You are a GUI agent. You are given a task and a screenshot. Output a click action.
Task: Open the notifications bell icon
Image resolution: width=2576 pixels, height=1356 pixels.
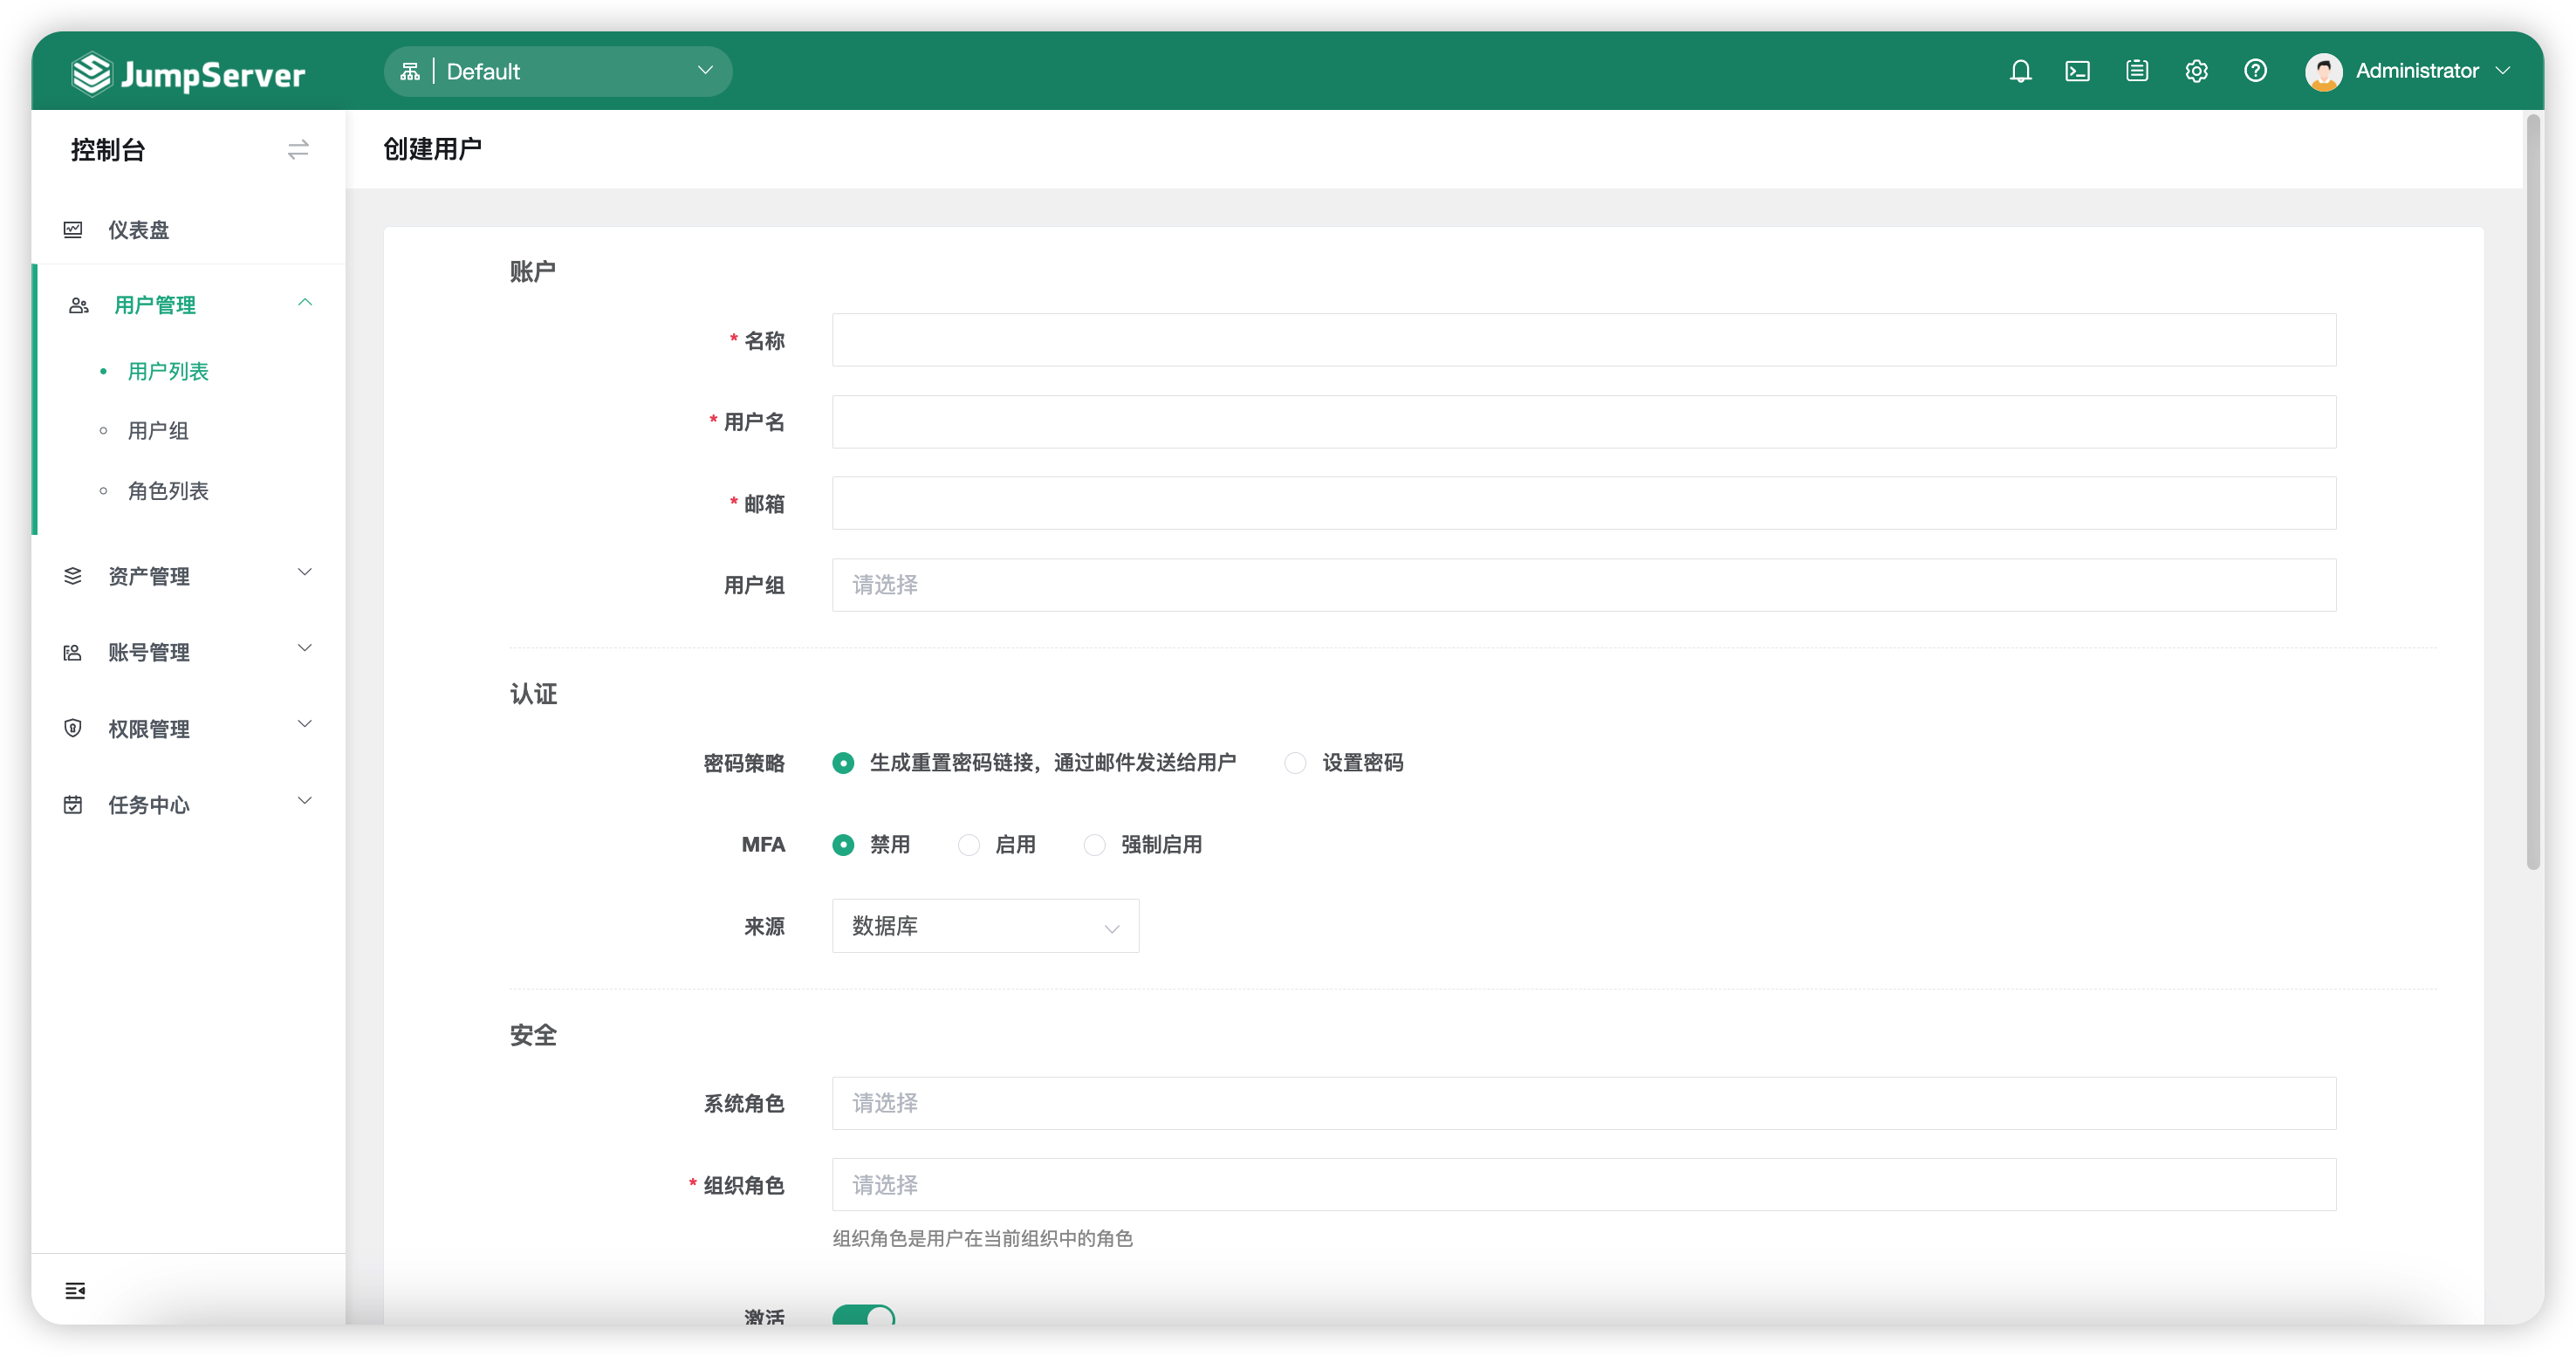click(x=2020, y=70)
